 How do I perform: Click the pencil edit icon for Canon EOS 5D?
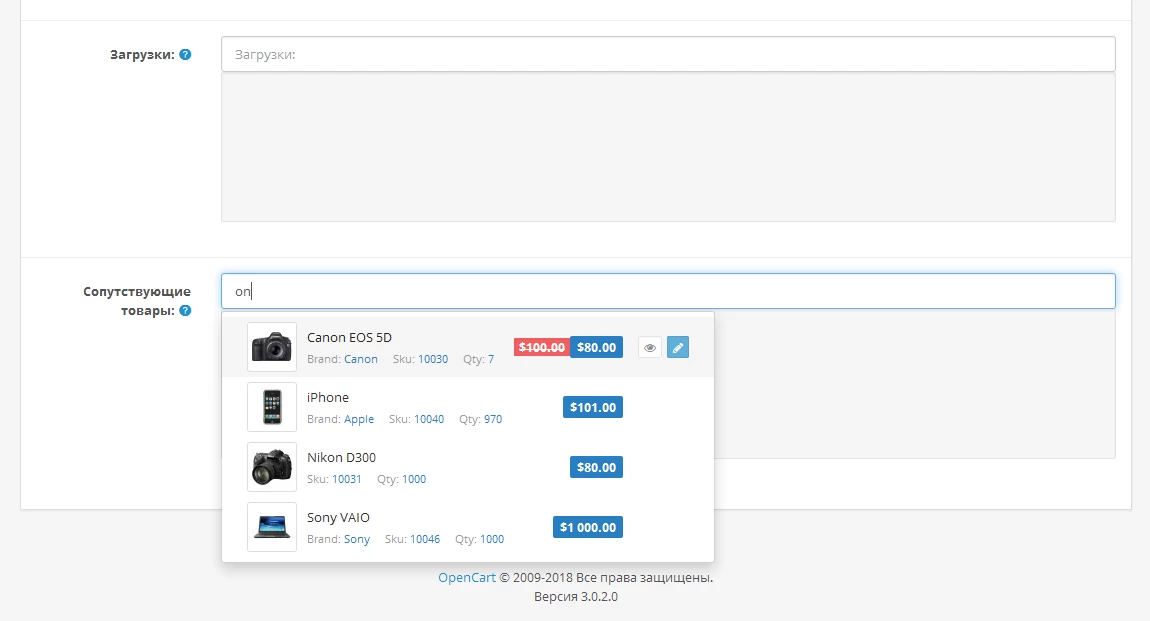678,348
